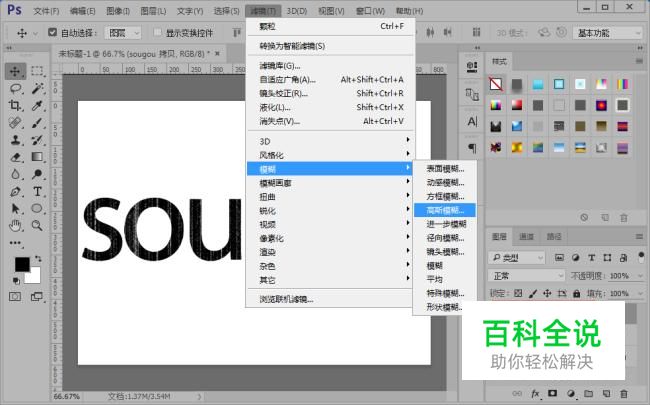The width and height of the screenshot is (650, 405).
Task: Select the Magic Wand tool
Action: pos(37,88)
